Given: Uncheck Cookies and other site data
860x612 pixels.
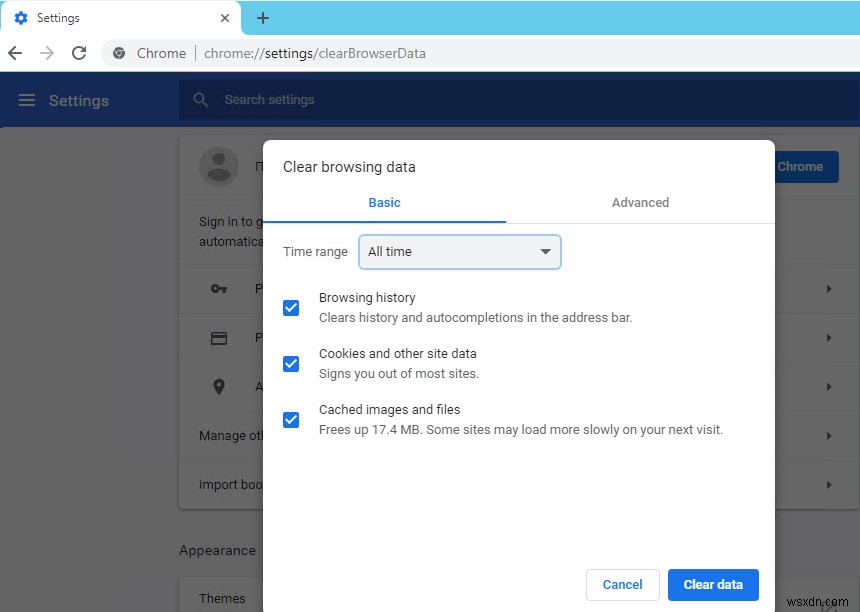Looking at the screenshot, I should 291,364.
